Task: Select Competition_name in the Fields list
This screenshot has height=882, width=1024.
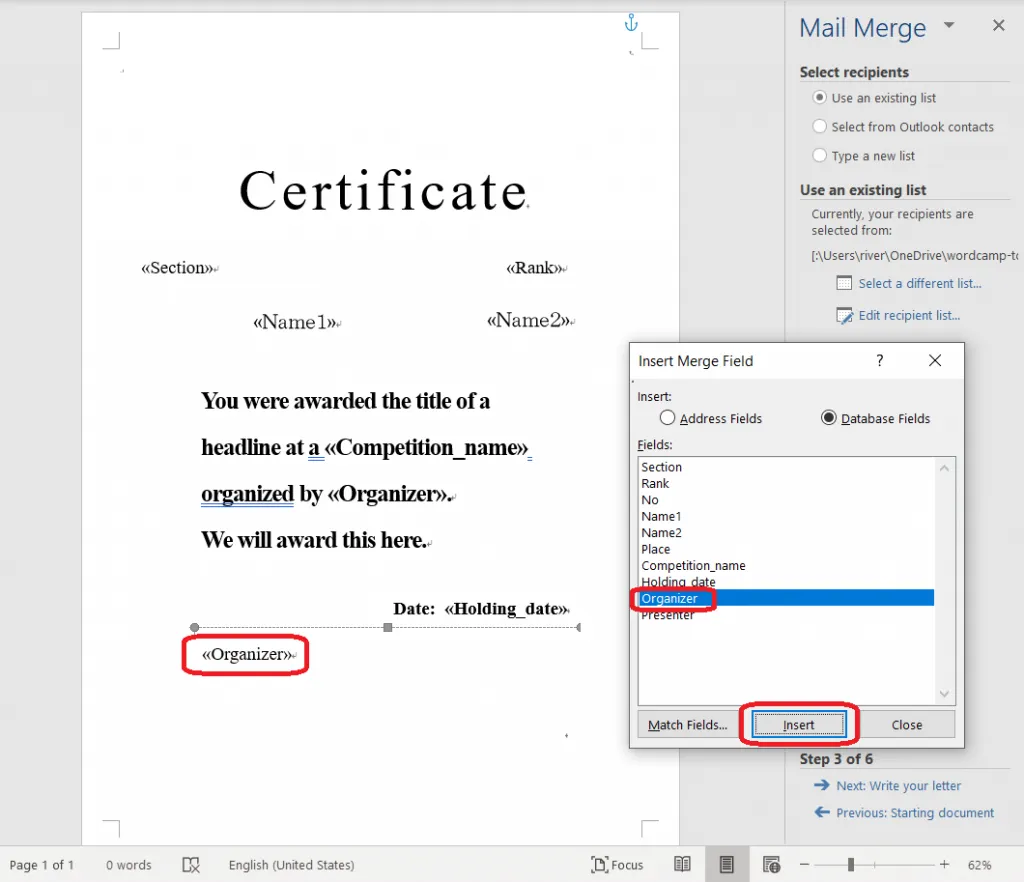Action: click(693, 566)
